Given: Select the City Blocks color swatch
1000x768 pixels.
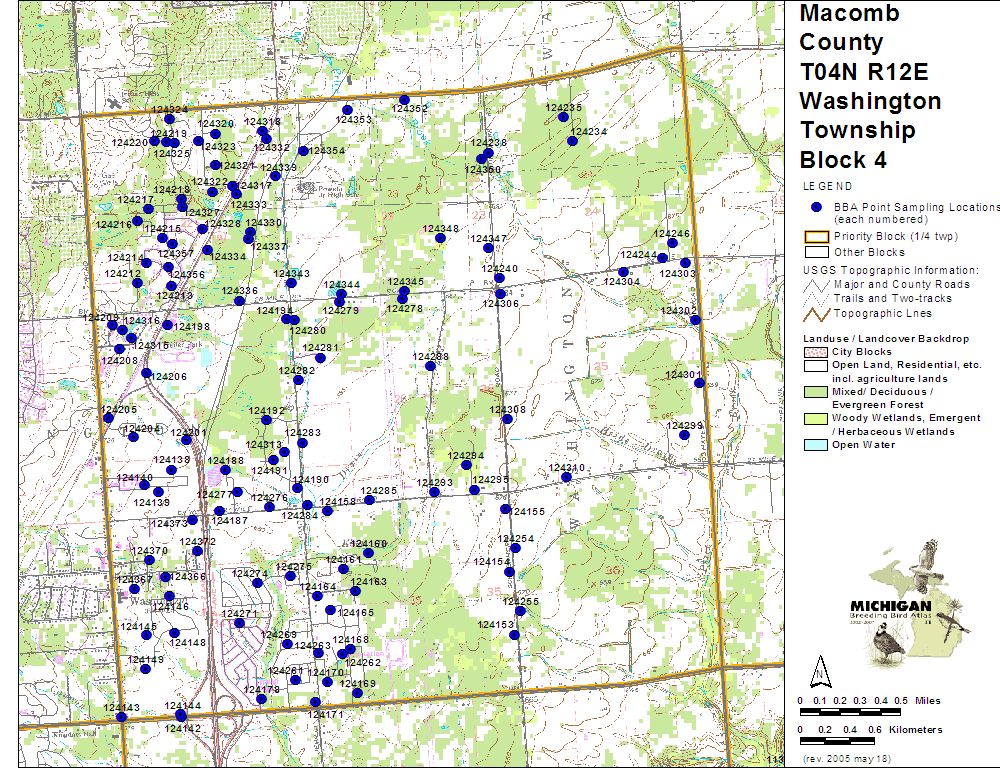Looking at the screenshot, I should (817, 352).
